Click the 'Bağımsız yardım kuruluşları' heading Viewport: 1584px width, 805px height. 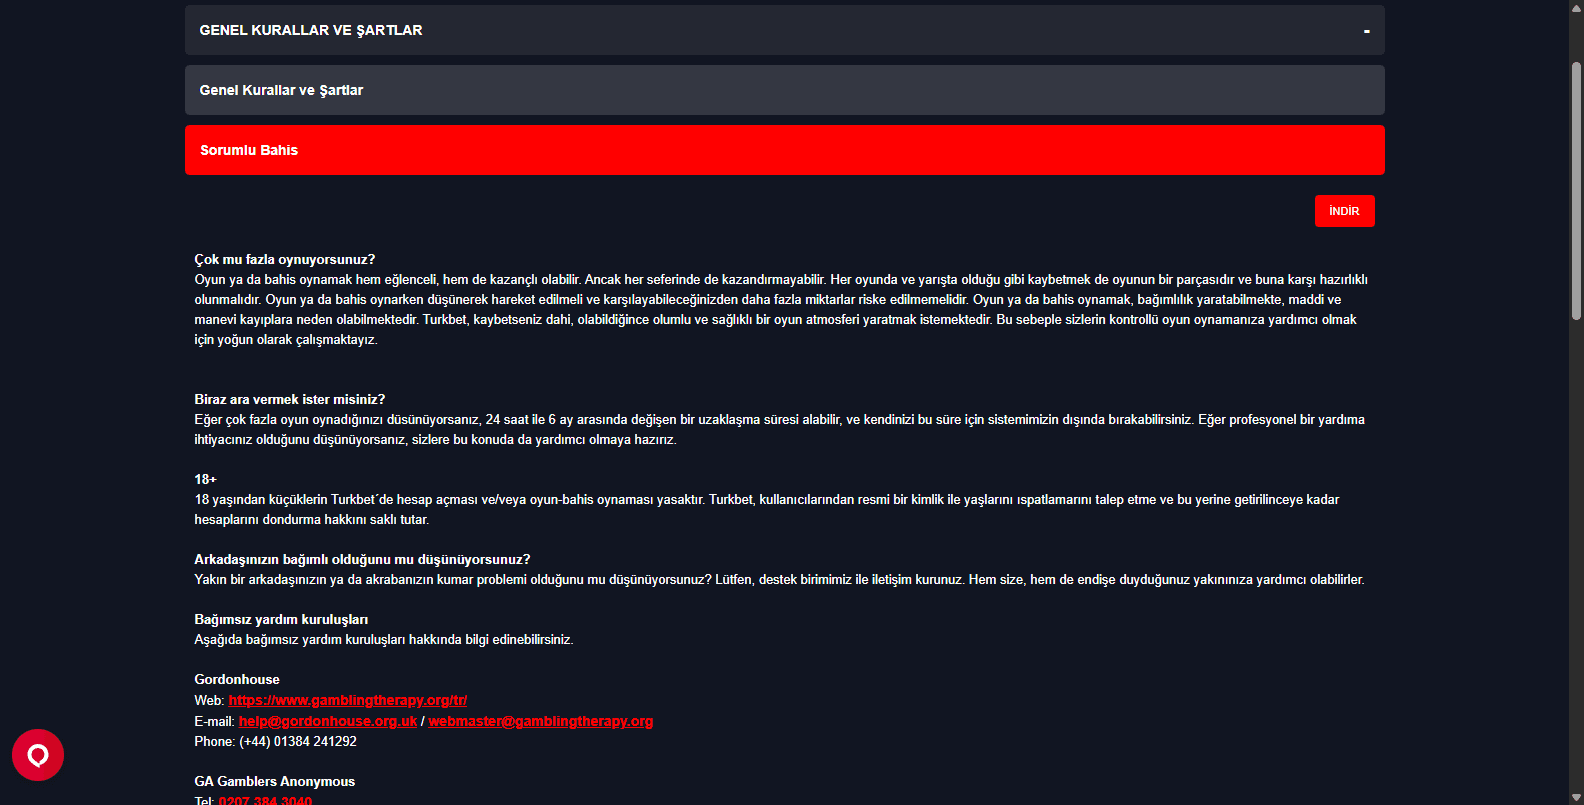[x=281, y=619]
